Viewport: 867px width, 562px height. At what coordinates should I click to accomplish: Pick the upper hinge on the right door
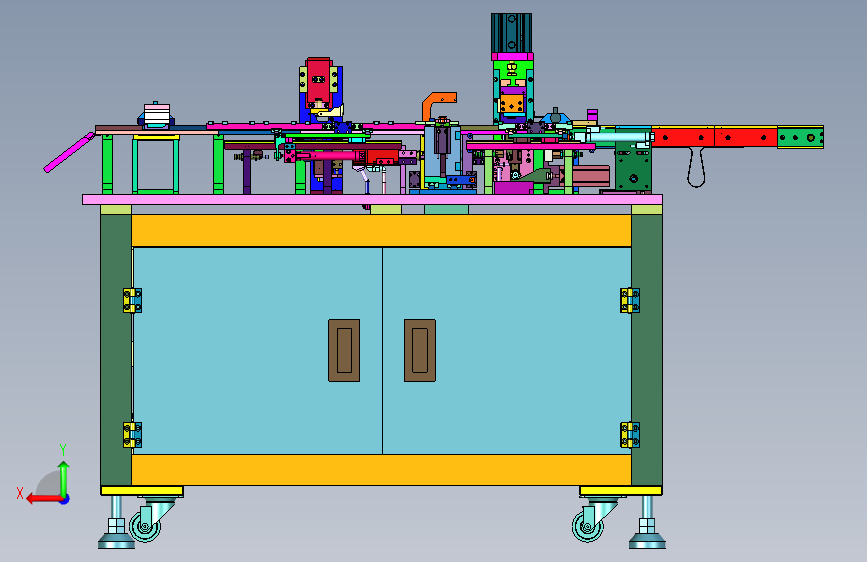(x=630, y=300)
